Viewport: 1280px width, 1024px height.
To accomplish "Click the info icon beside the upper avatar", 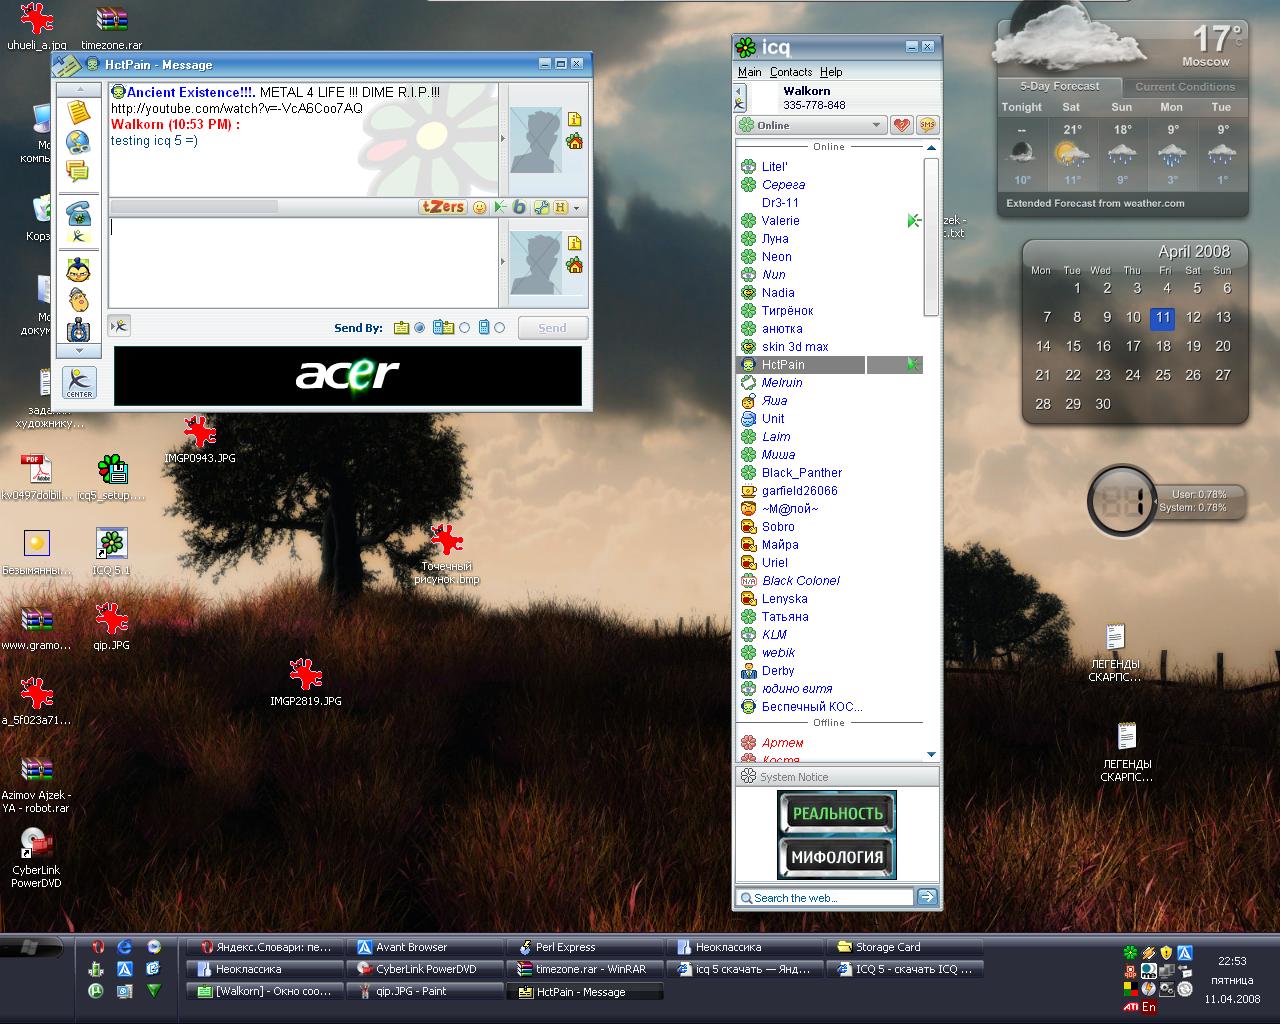I will [574, 119].
